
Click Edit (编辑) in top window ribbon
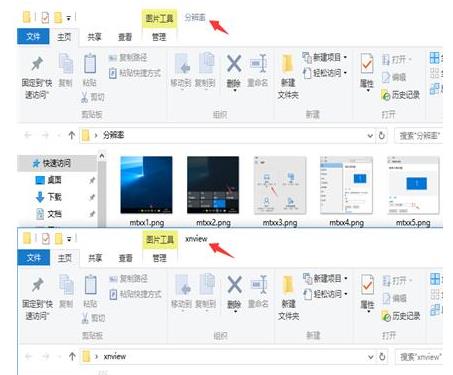(394, 77)
